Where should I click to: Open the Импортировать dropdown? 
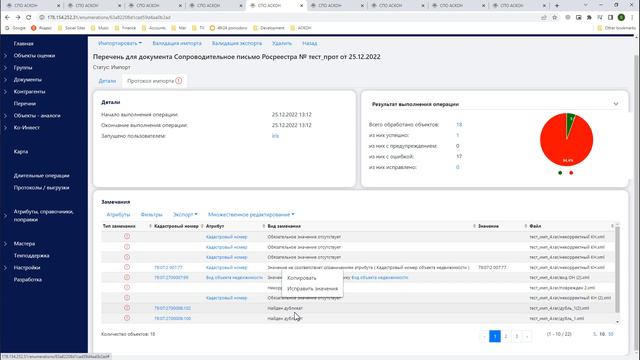120,43
